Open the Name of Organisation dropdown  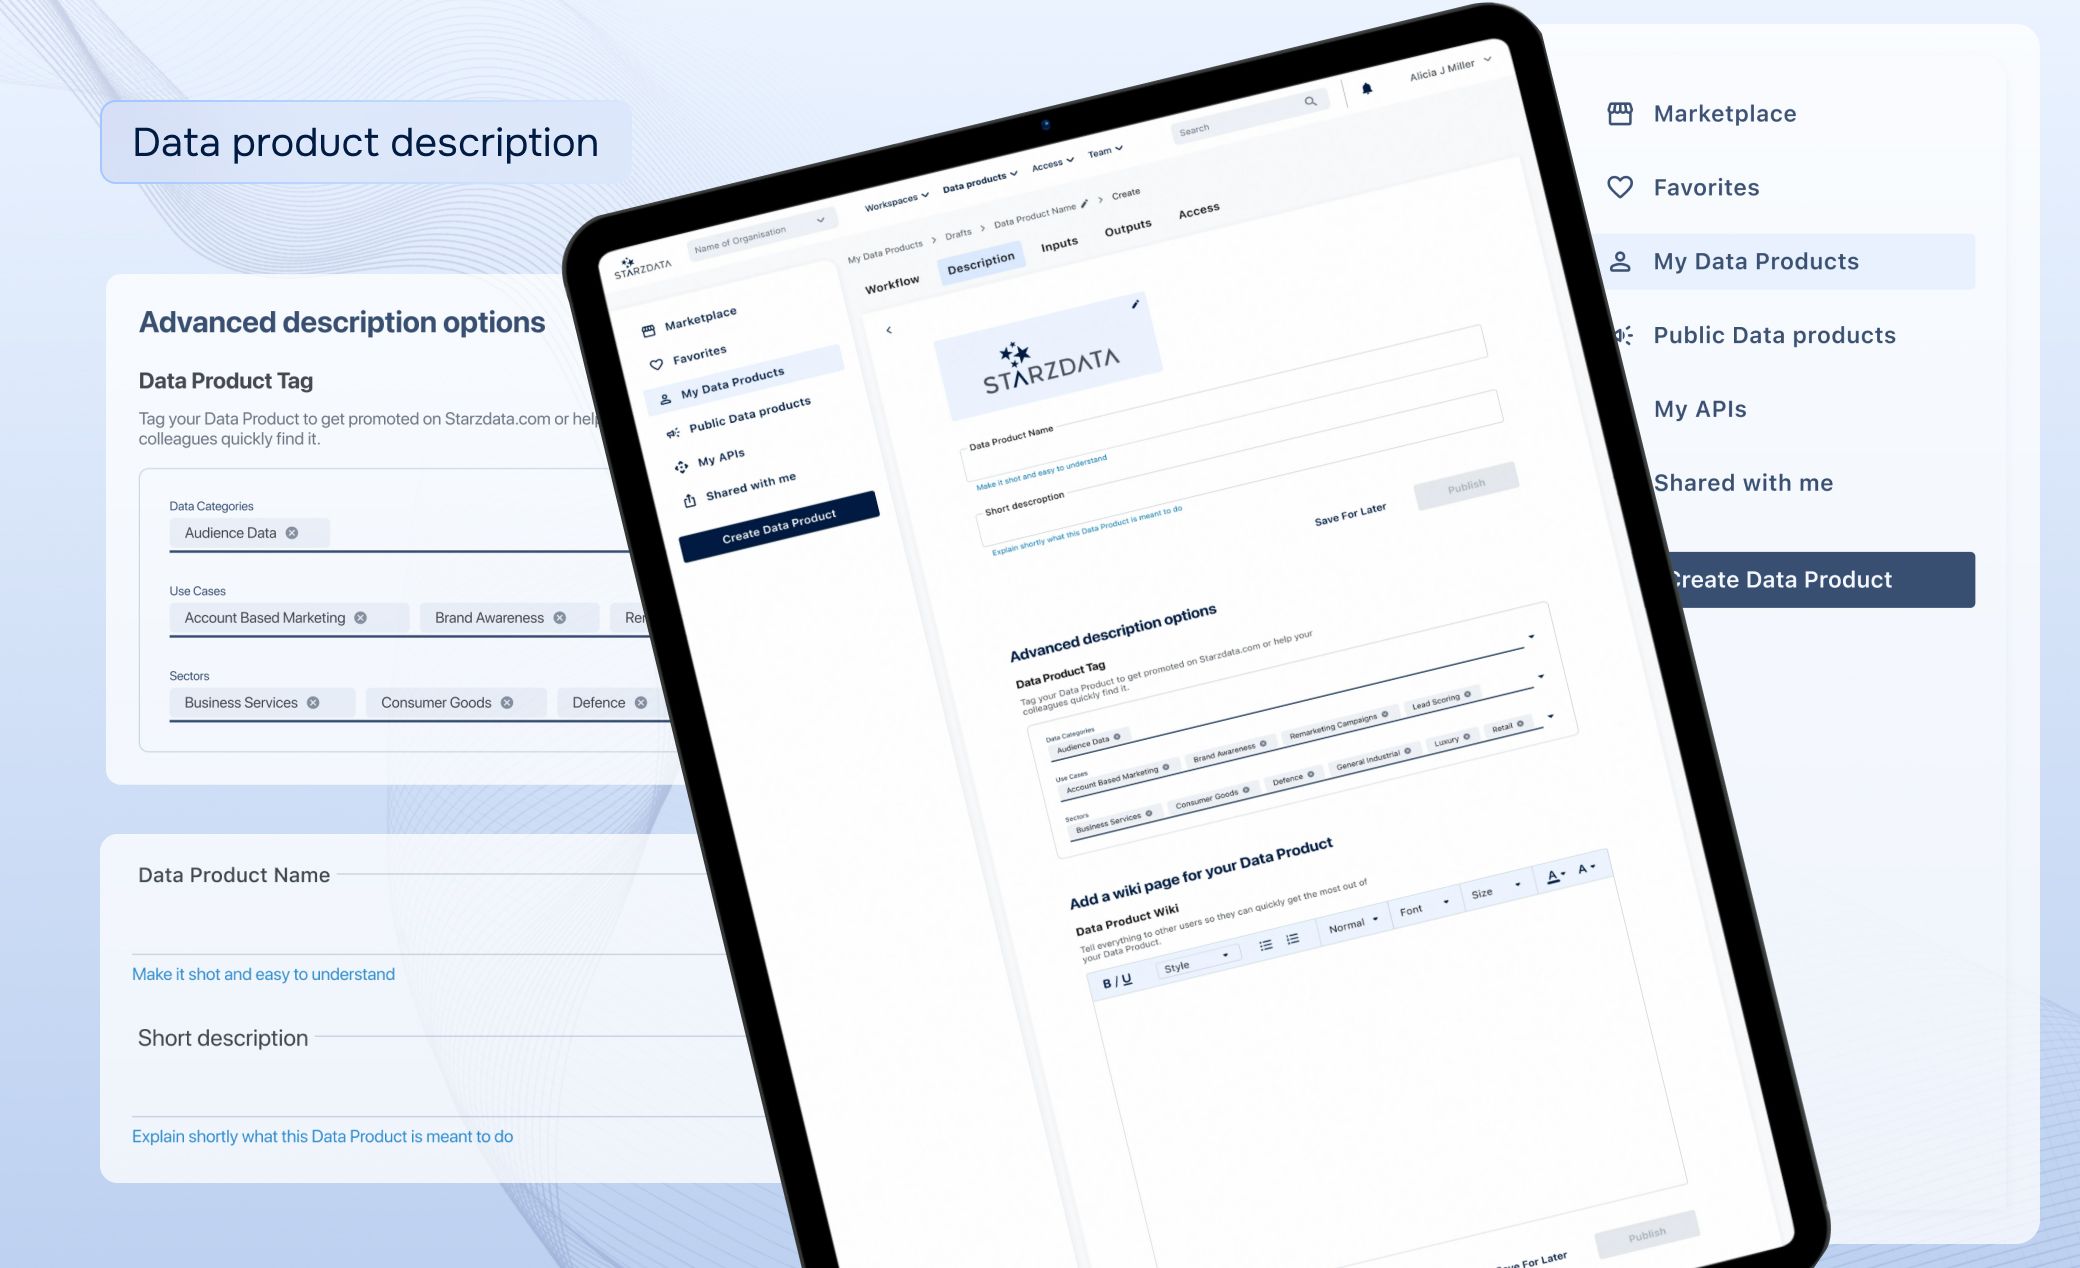click(760, 236)
